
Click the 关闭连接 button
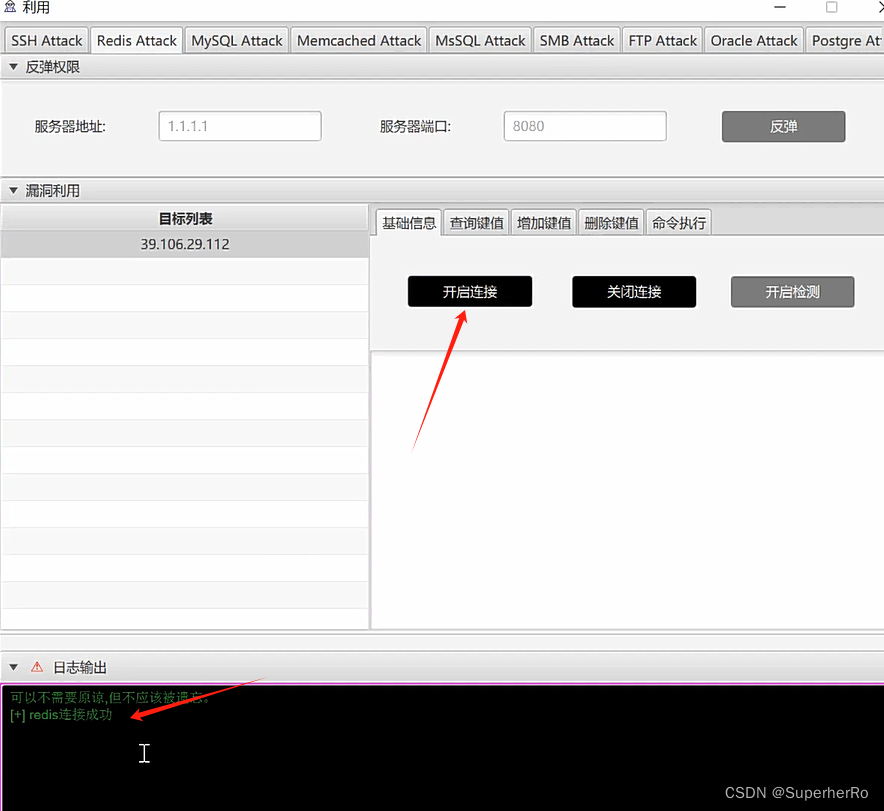coord(634,291)
